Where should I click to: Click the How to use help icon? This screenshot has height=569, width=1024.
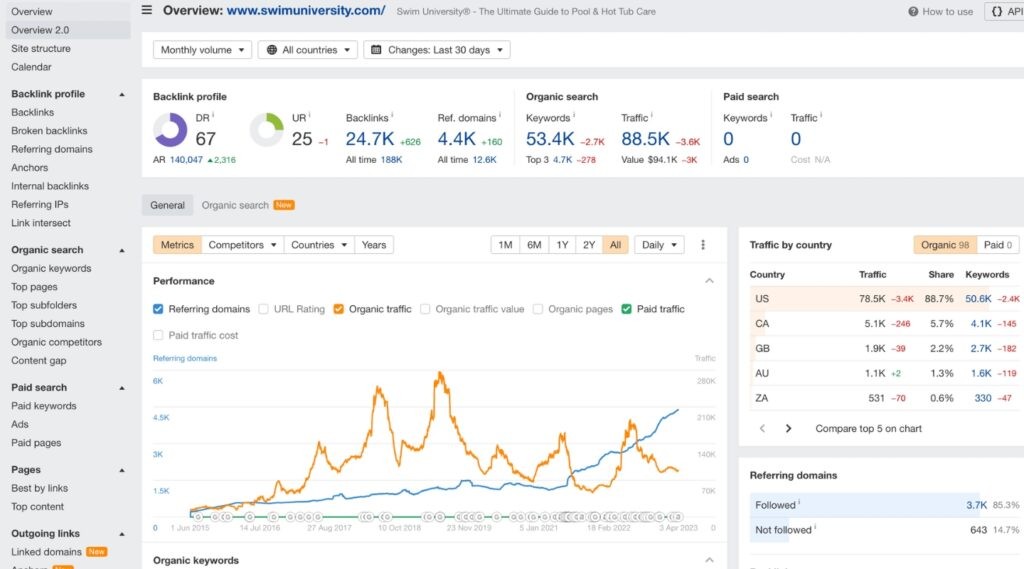pos(913,12)
